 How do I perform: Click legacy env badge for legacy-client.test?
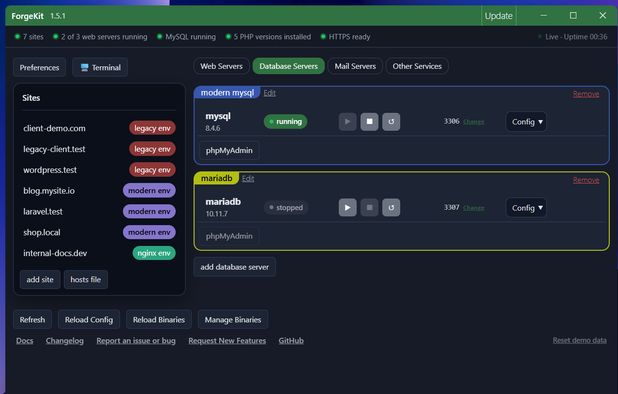152,149
